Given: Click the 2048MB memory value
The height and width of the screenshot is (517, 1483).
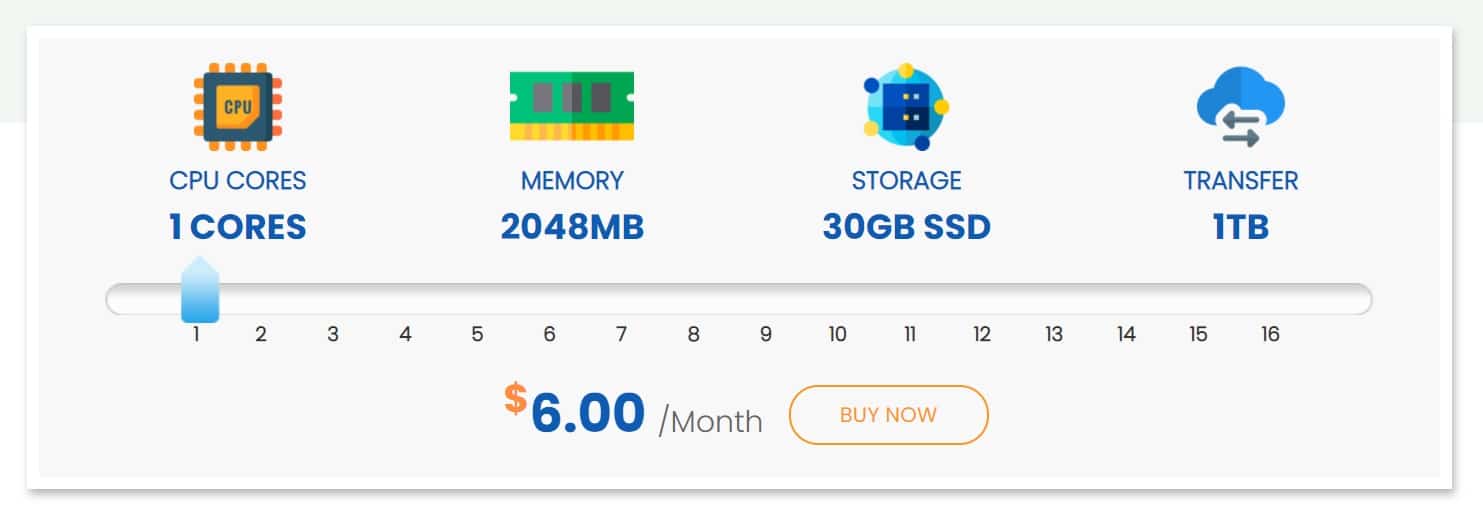Looking at the screenshot, I should pyautogui.click(x=572, y=228).
